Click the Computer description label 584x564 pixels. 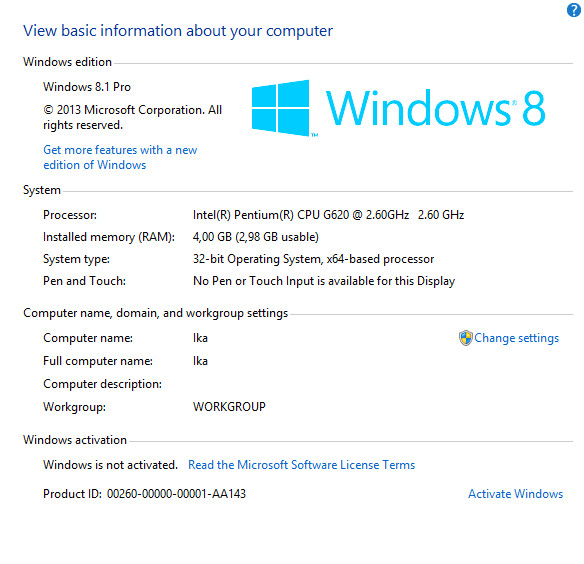pyautogui.click(x=102, y=384)
